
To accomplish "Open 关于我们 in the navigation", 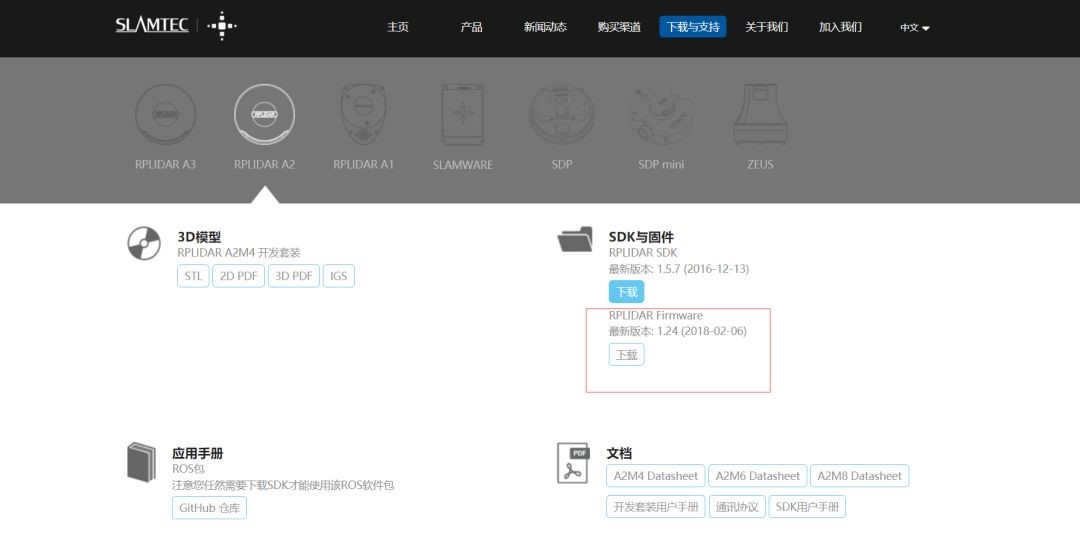I will pyautogui.click(x=767, y=27).
